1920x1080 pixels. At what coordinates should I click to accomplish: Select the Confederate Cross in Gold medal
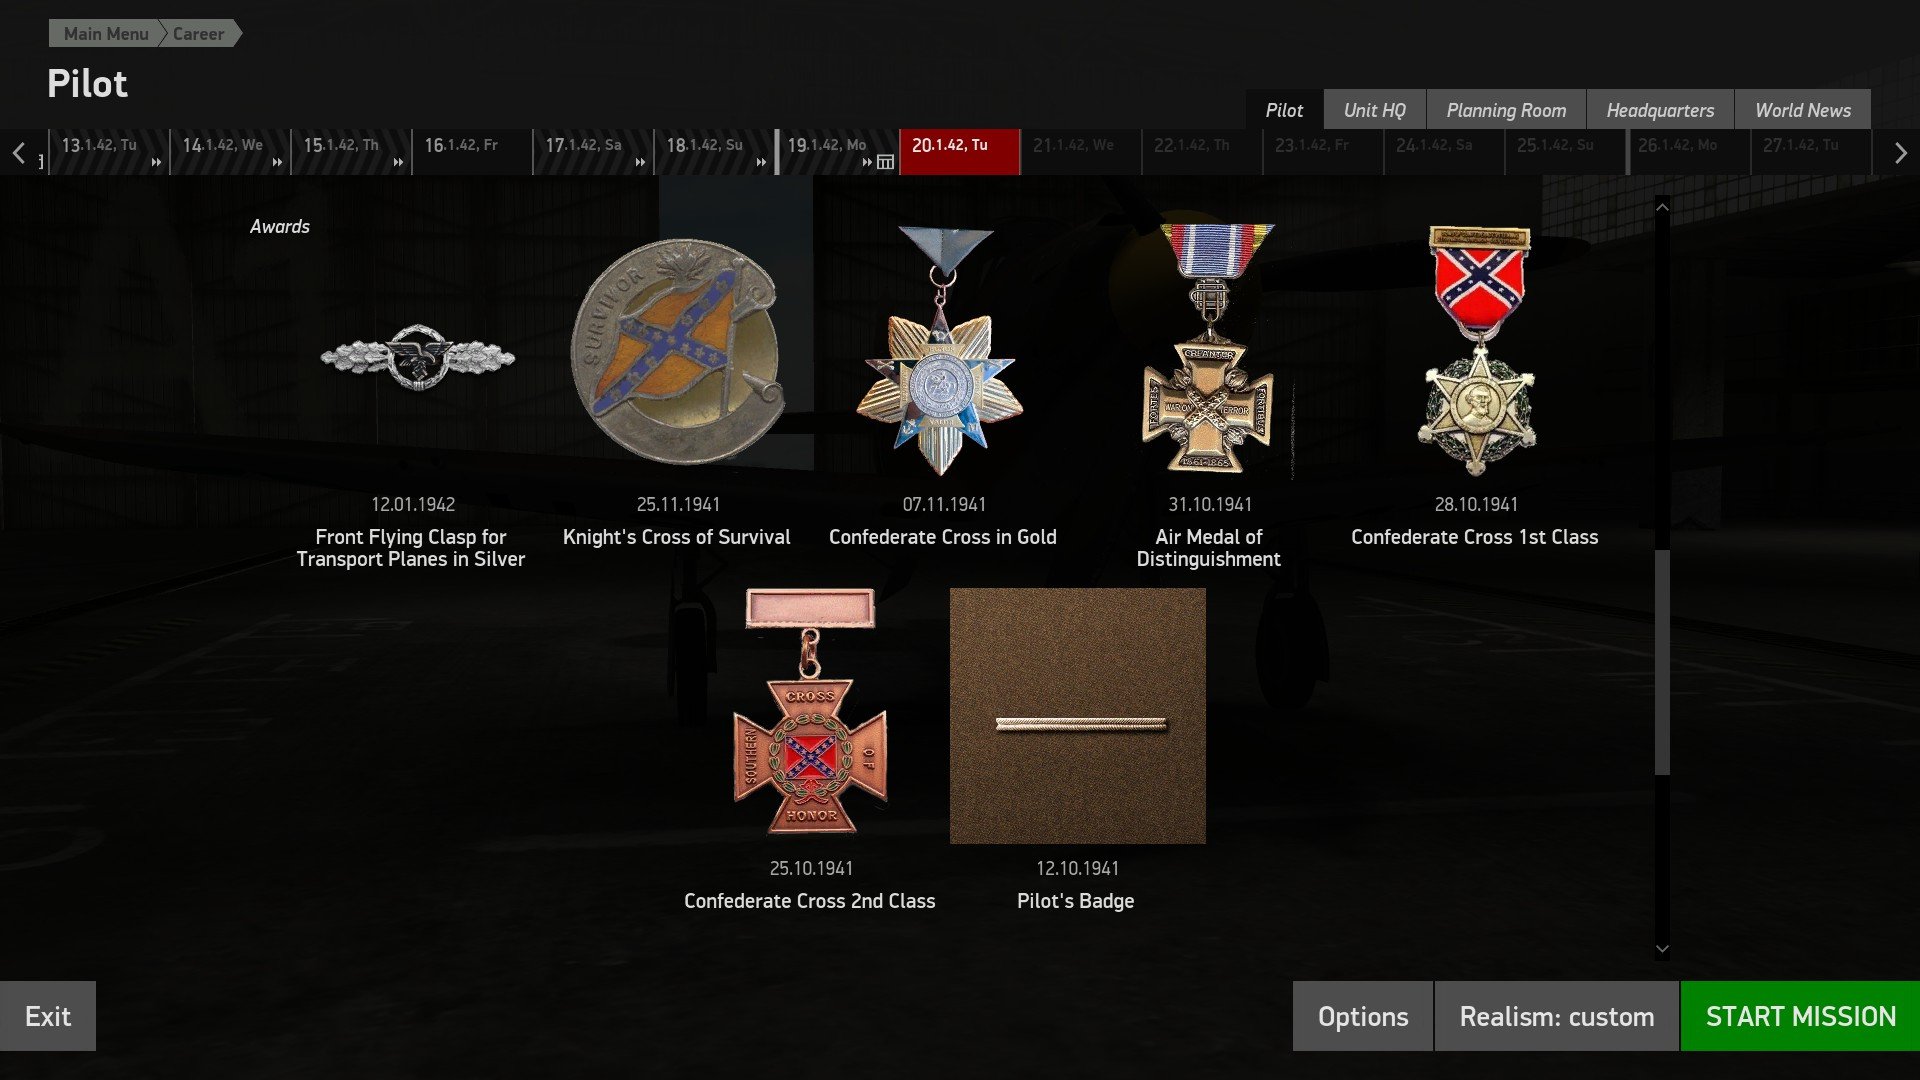pyautogui.click(x=940, y=350)
